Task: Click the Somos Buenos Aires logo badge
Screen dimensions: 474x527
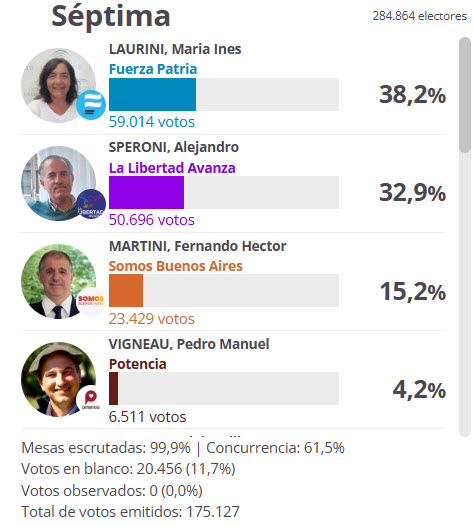Action: [x=91, y=301]
